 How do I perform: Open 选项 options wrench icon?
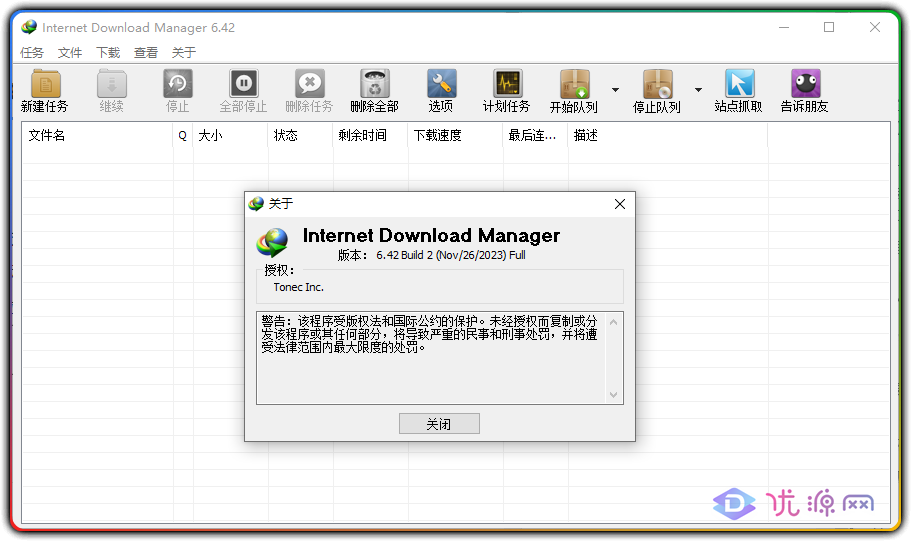coord(441,84)
